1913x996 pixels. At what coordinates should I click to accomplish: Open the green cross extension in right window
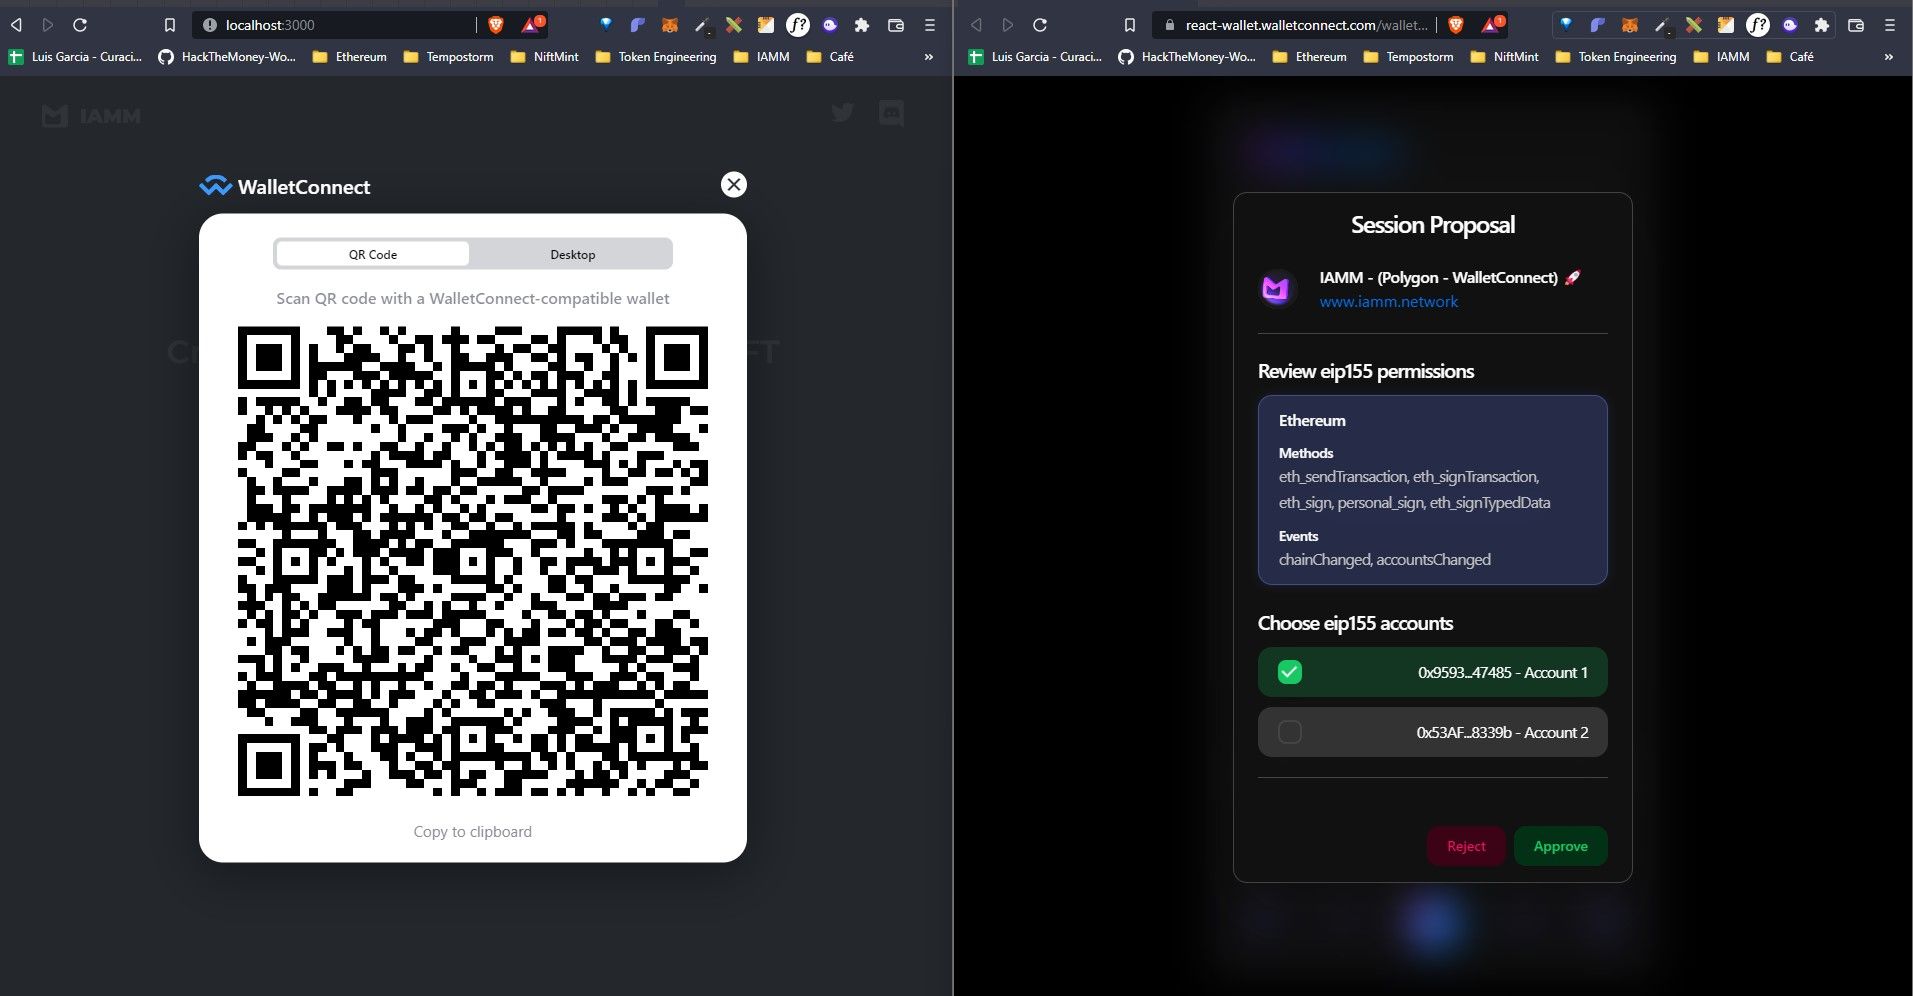[x=1694, y=25]
